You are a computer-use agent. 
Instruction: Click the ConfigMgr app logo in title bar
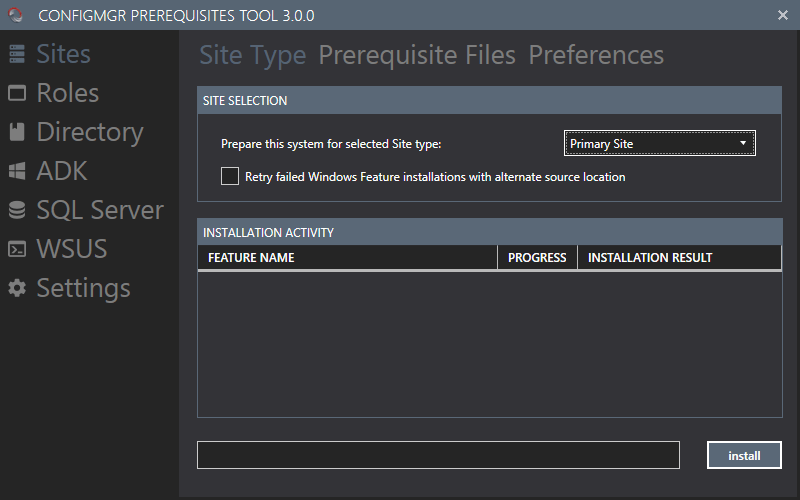16,14
